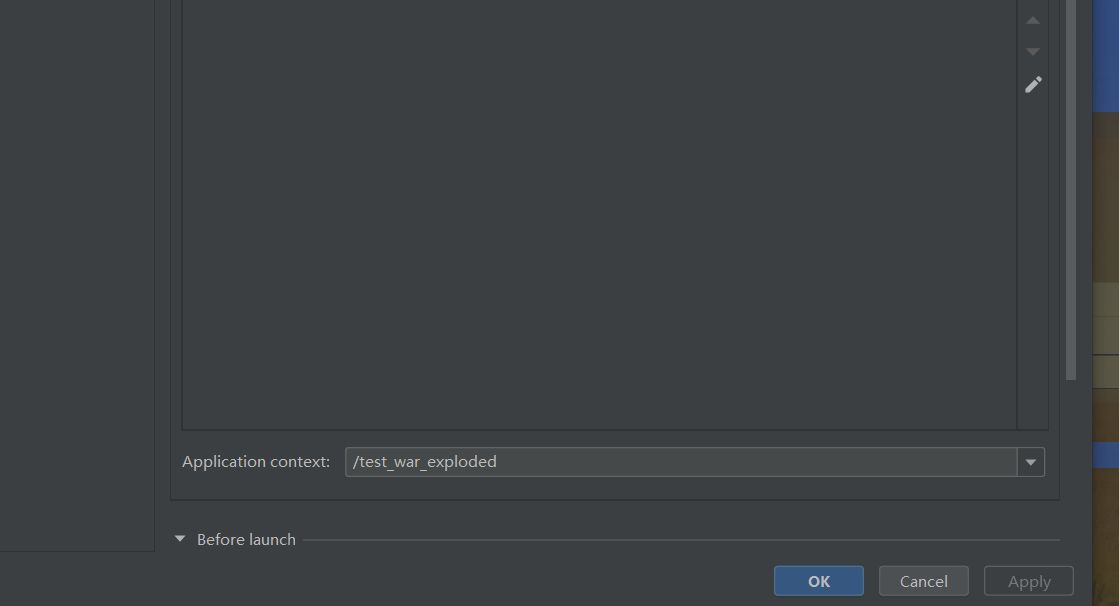Screen dimensions: 1119x606
Task: Apply the run configuration changes
Action: pos(1028,581)
